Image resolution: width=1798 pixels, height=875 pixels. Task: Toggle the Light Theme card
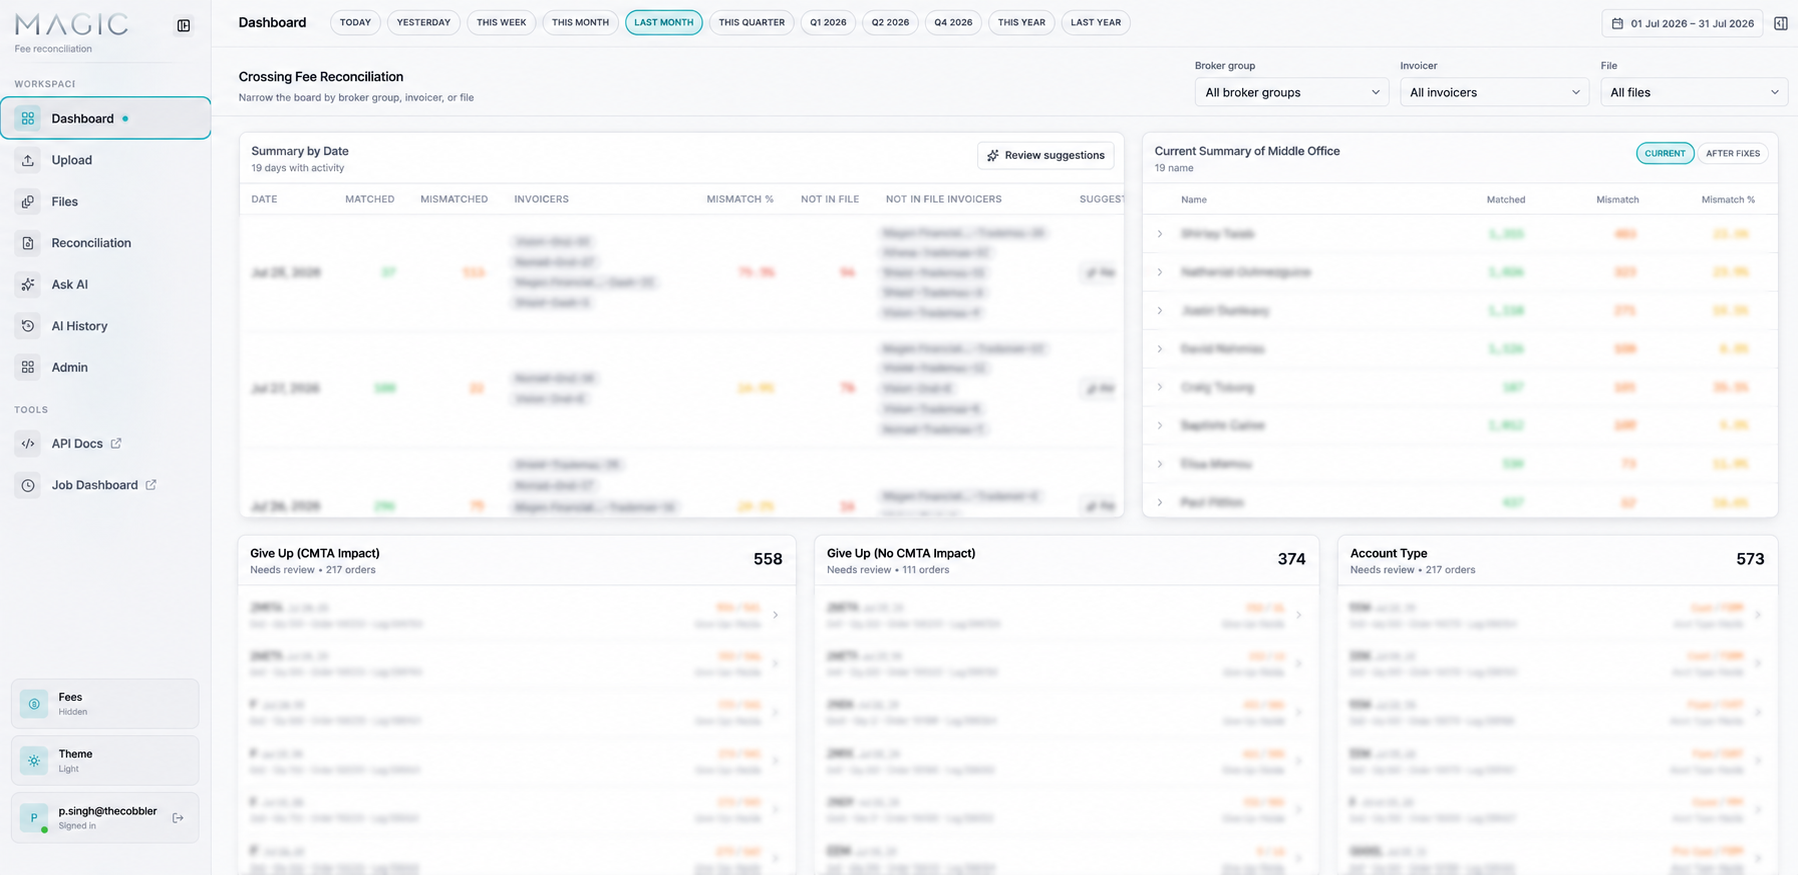(105, 761)
